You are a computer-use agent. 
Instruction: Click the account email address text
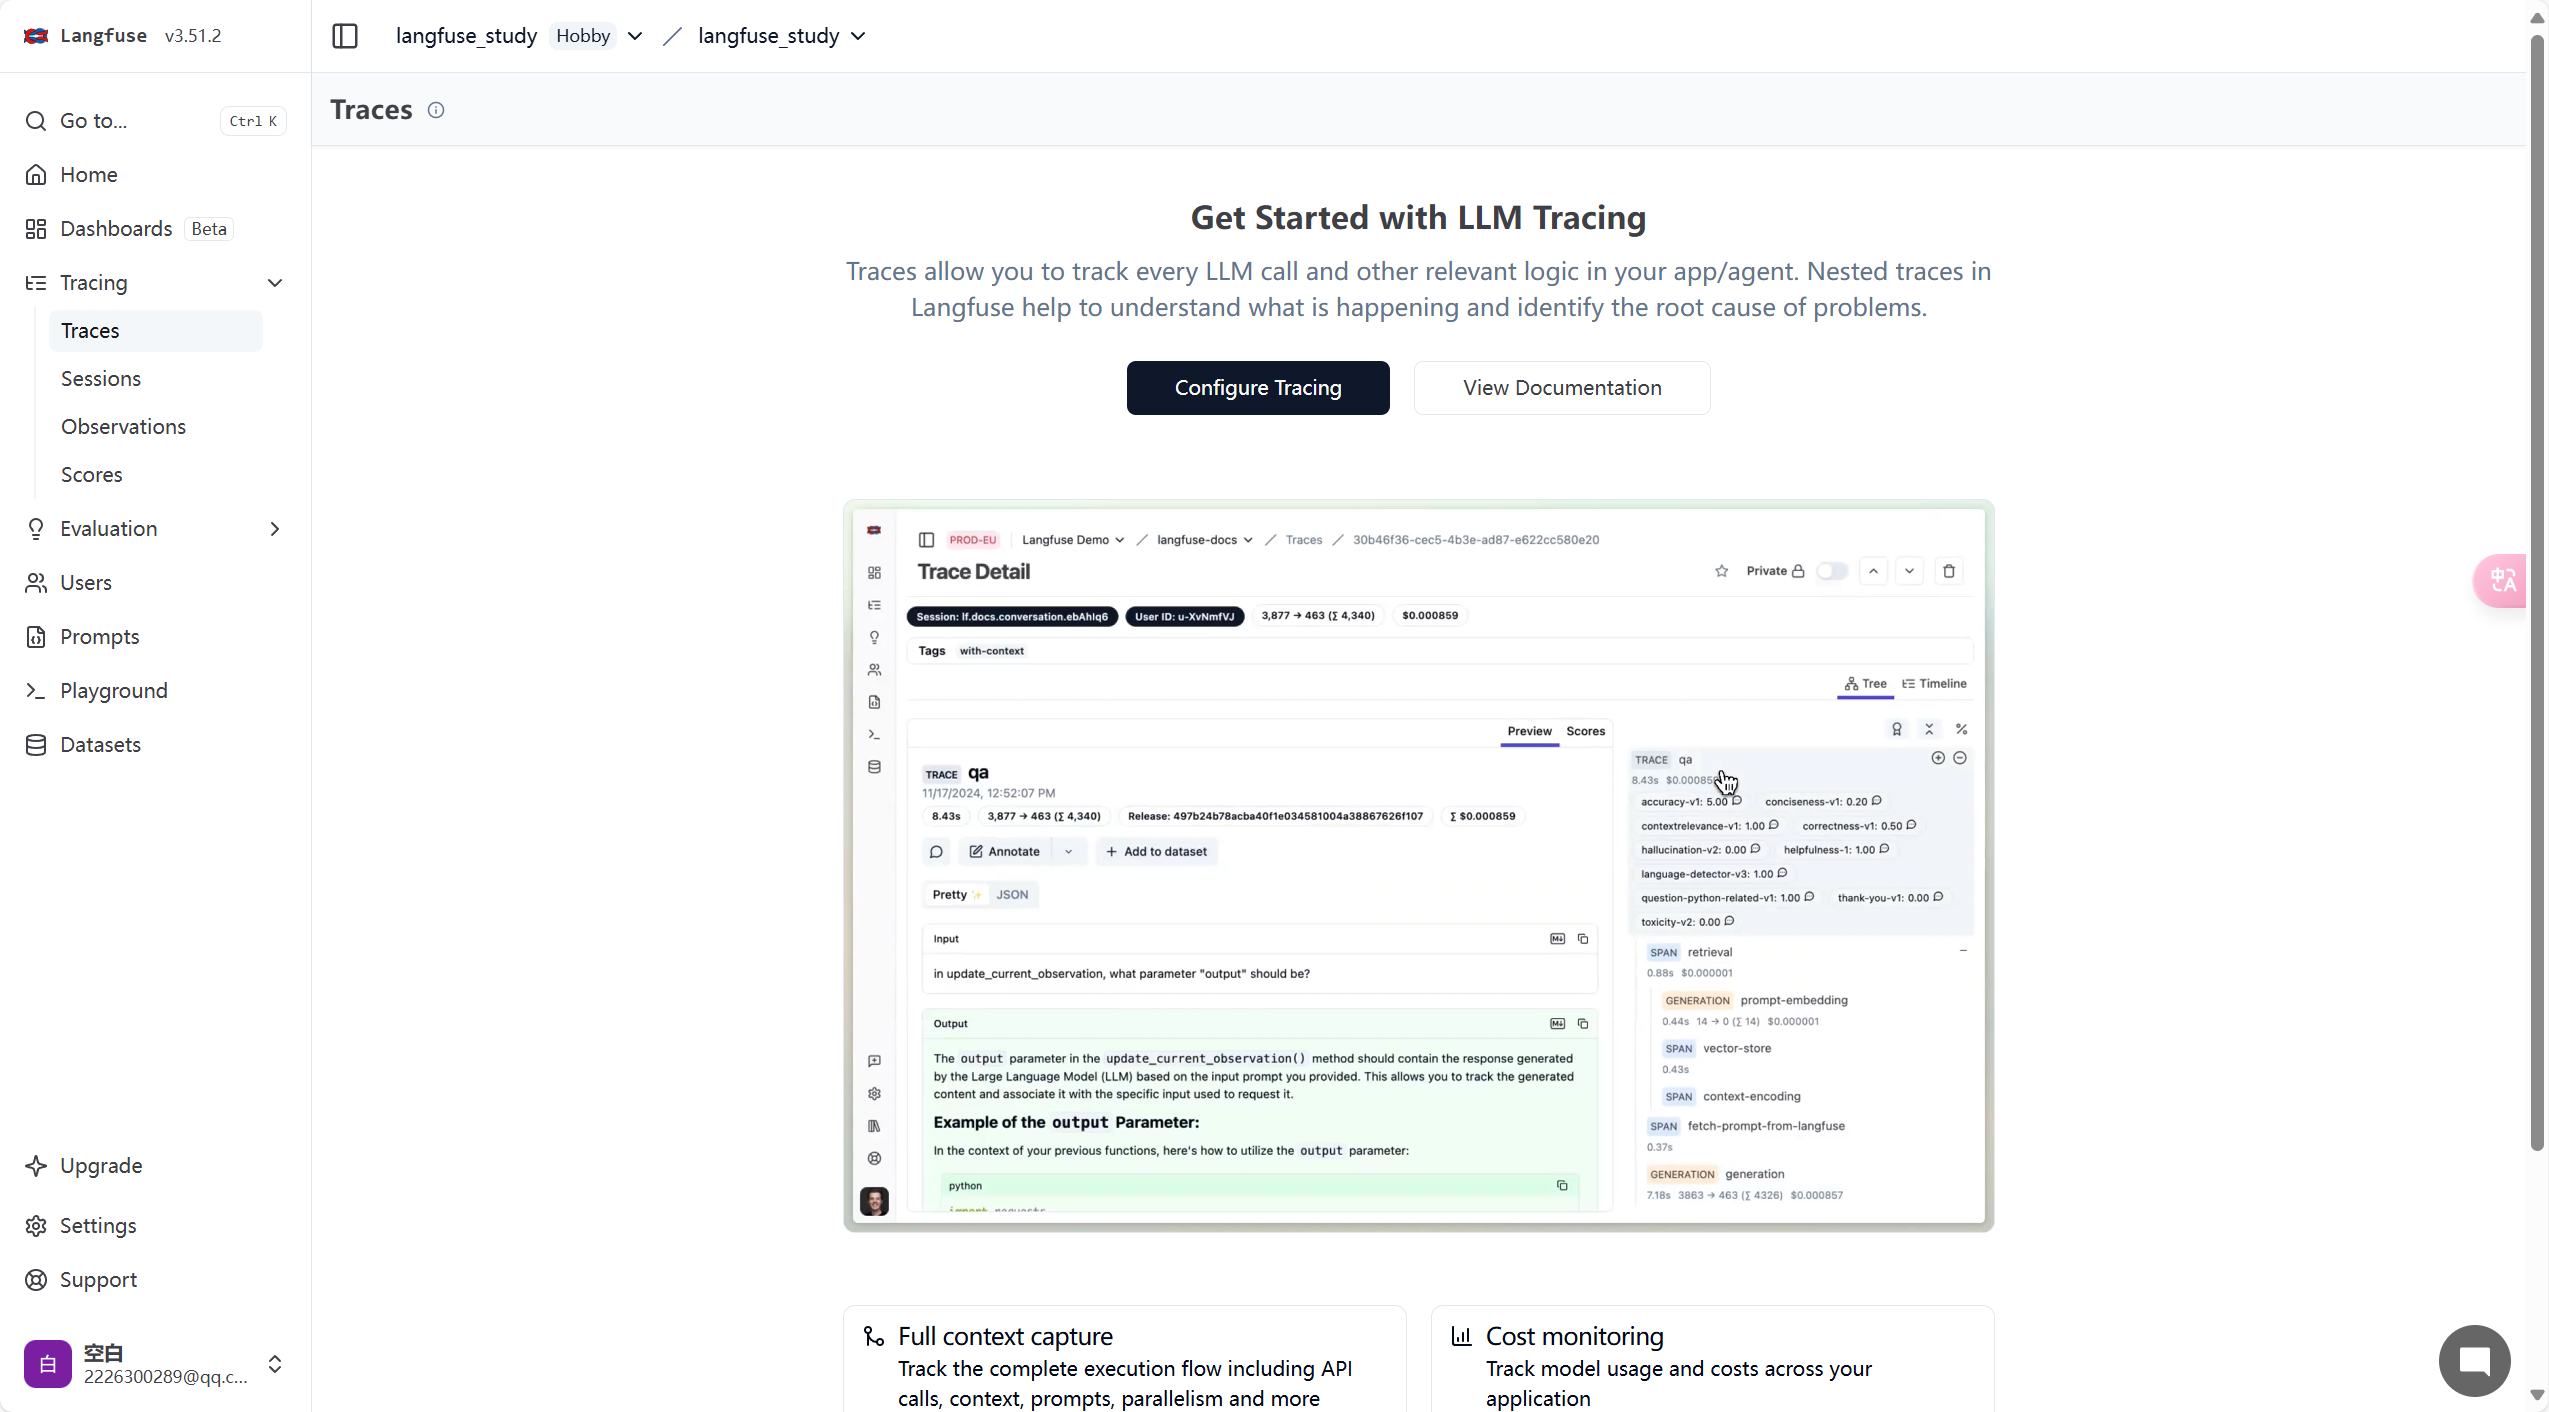166,1377
